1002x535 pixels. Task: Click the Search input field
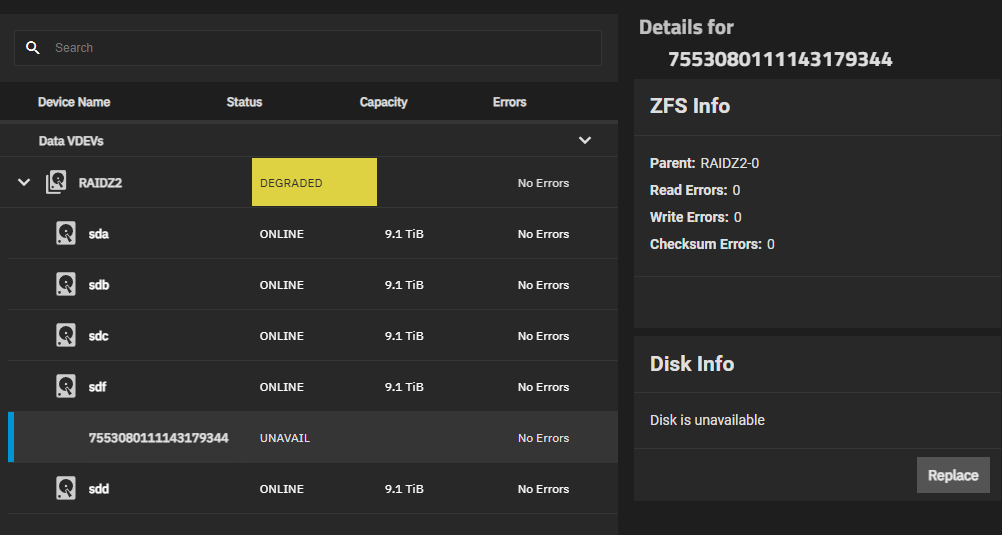click(307, 47)
